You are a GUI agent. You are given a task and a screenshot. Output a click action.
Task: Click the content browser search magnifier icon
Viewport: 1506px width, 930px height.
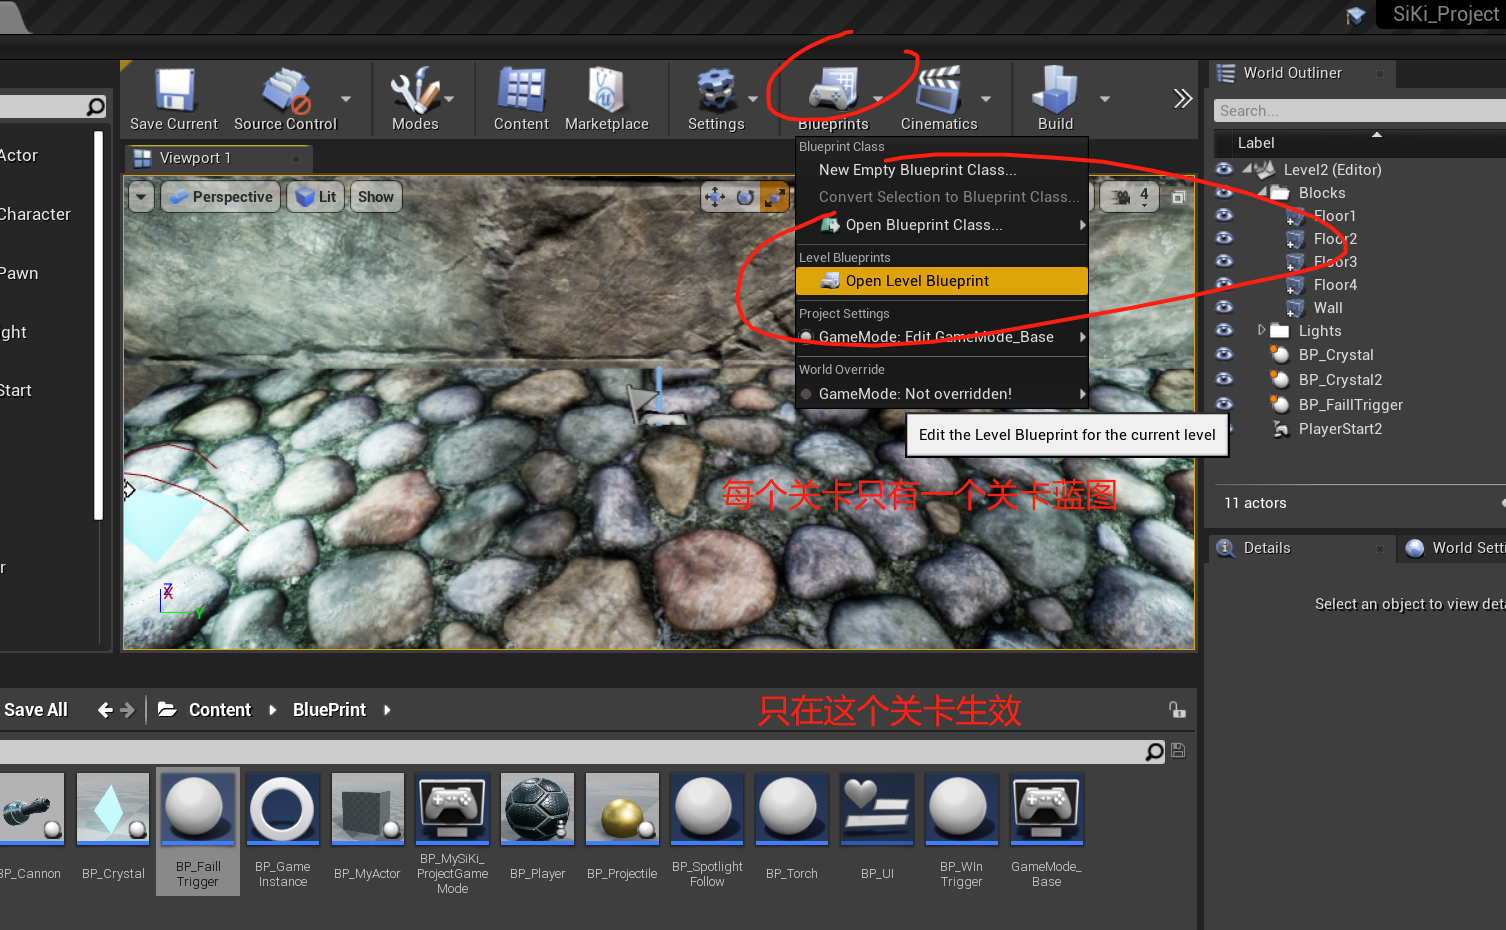click(x=1155, y=751)
